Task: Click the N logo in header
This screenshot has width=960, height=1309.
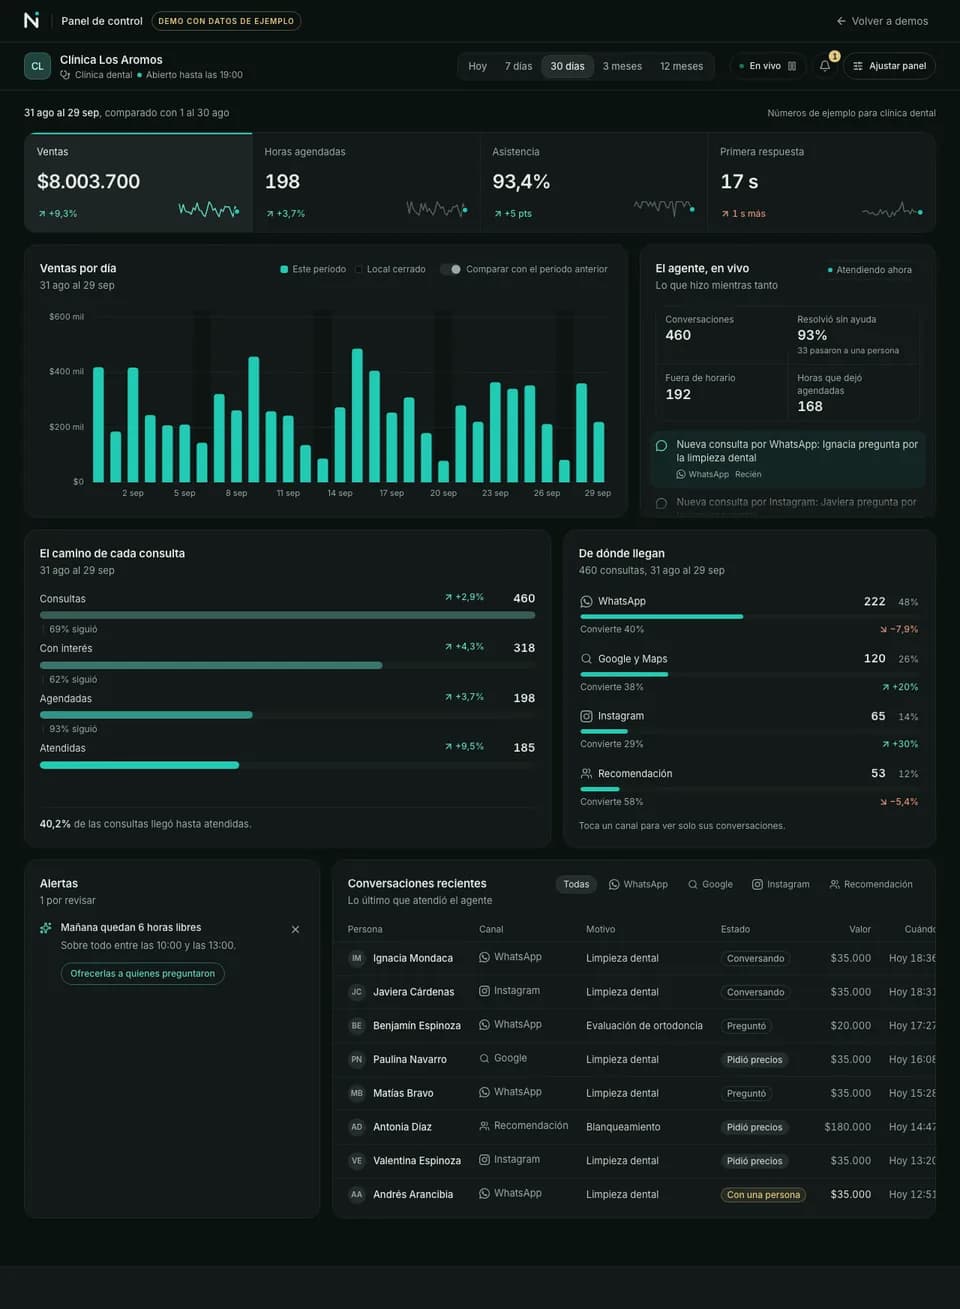Action: [x=32, y=20]
